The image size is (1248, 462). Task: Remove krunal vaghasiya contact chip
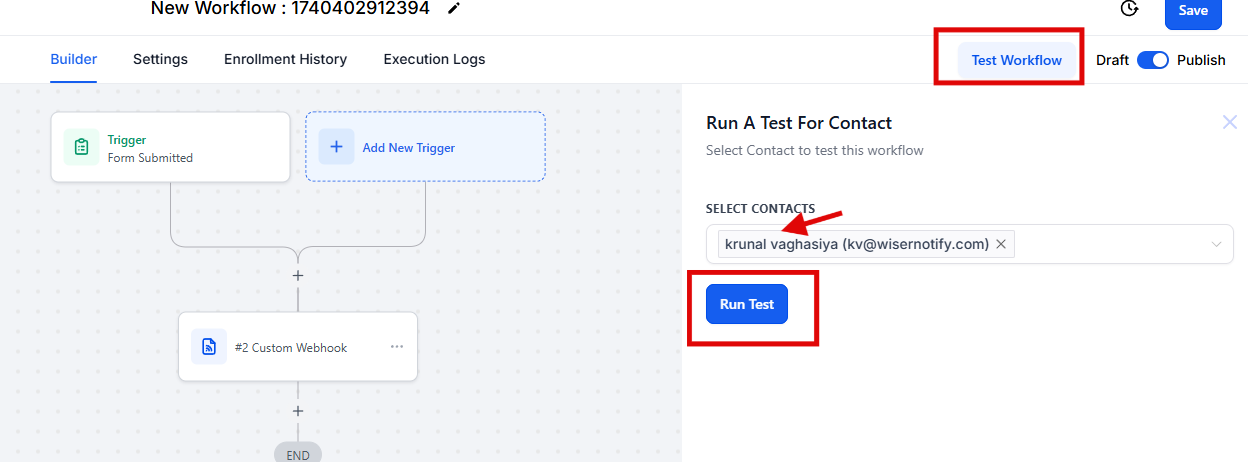(1001, 244)
